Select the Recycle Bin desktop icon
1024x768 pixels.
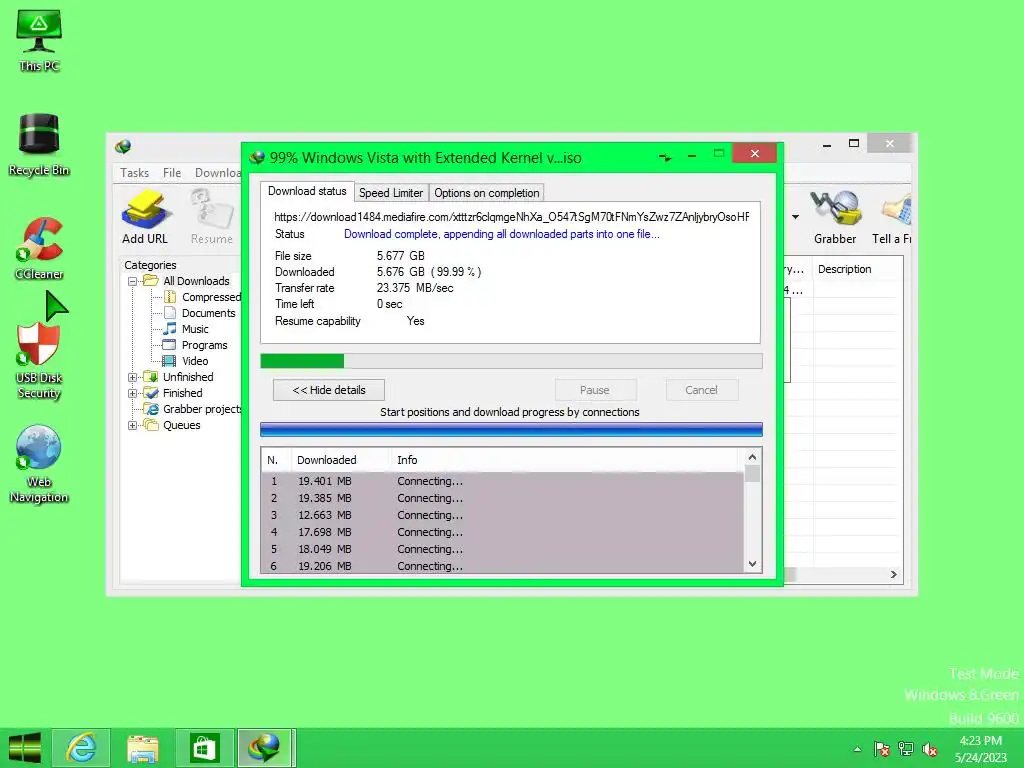point(39,145)
